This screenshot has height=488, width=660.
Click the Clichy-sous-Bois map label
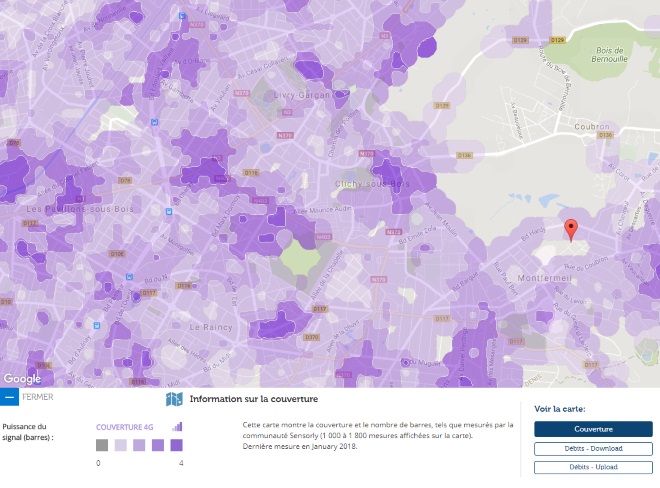point(372,184)
